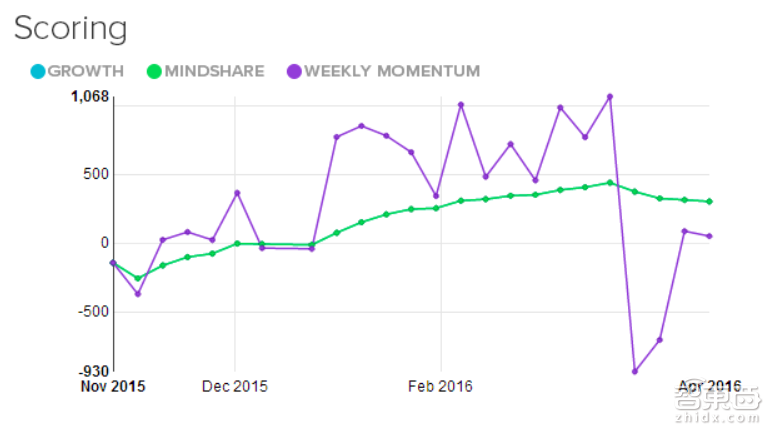Toggle the MINDSHARE series label
This screenshot has height=436, width=777.
point(217,71)
